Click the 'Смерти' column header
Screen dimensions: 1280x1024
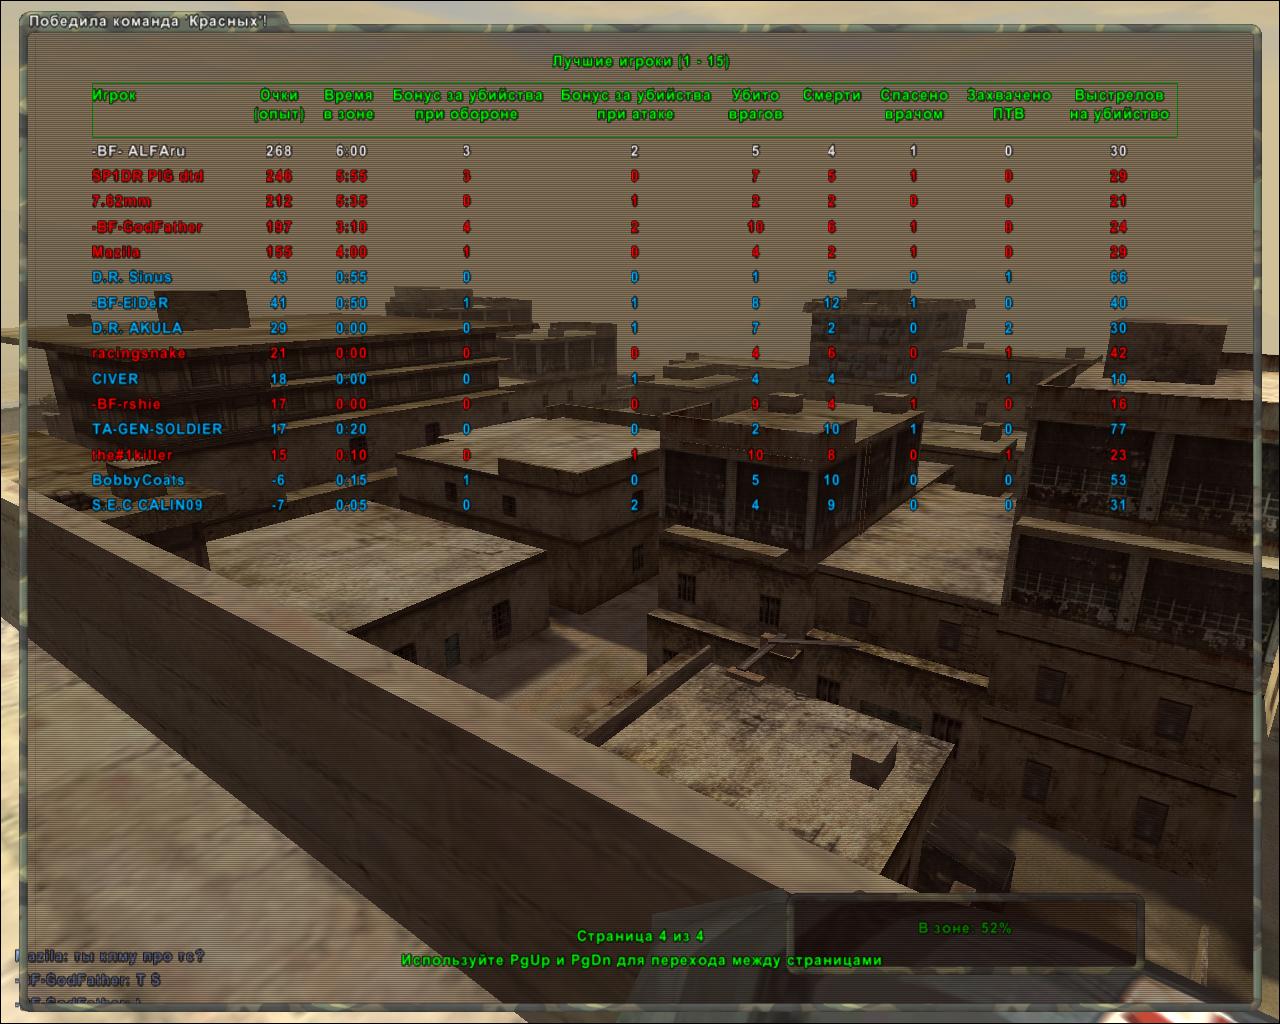[x=832, y=96]
